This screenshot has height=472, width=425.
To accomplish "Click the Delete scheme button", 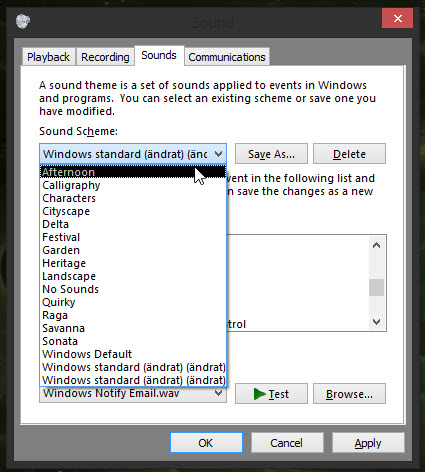I will point(349,154).
